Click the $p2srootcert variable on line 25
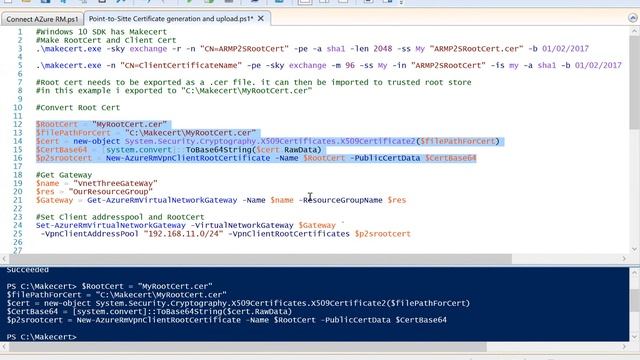640x360 pixels. [x=383, y=234]
